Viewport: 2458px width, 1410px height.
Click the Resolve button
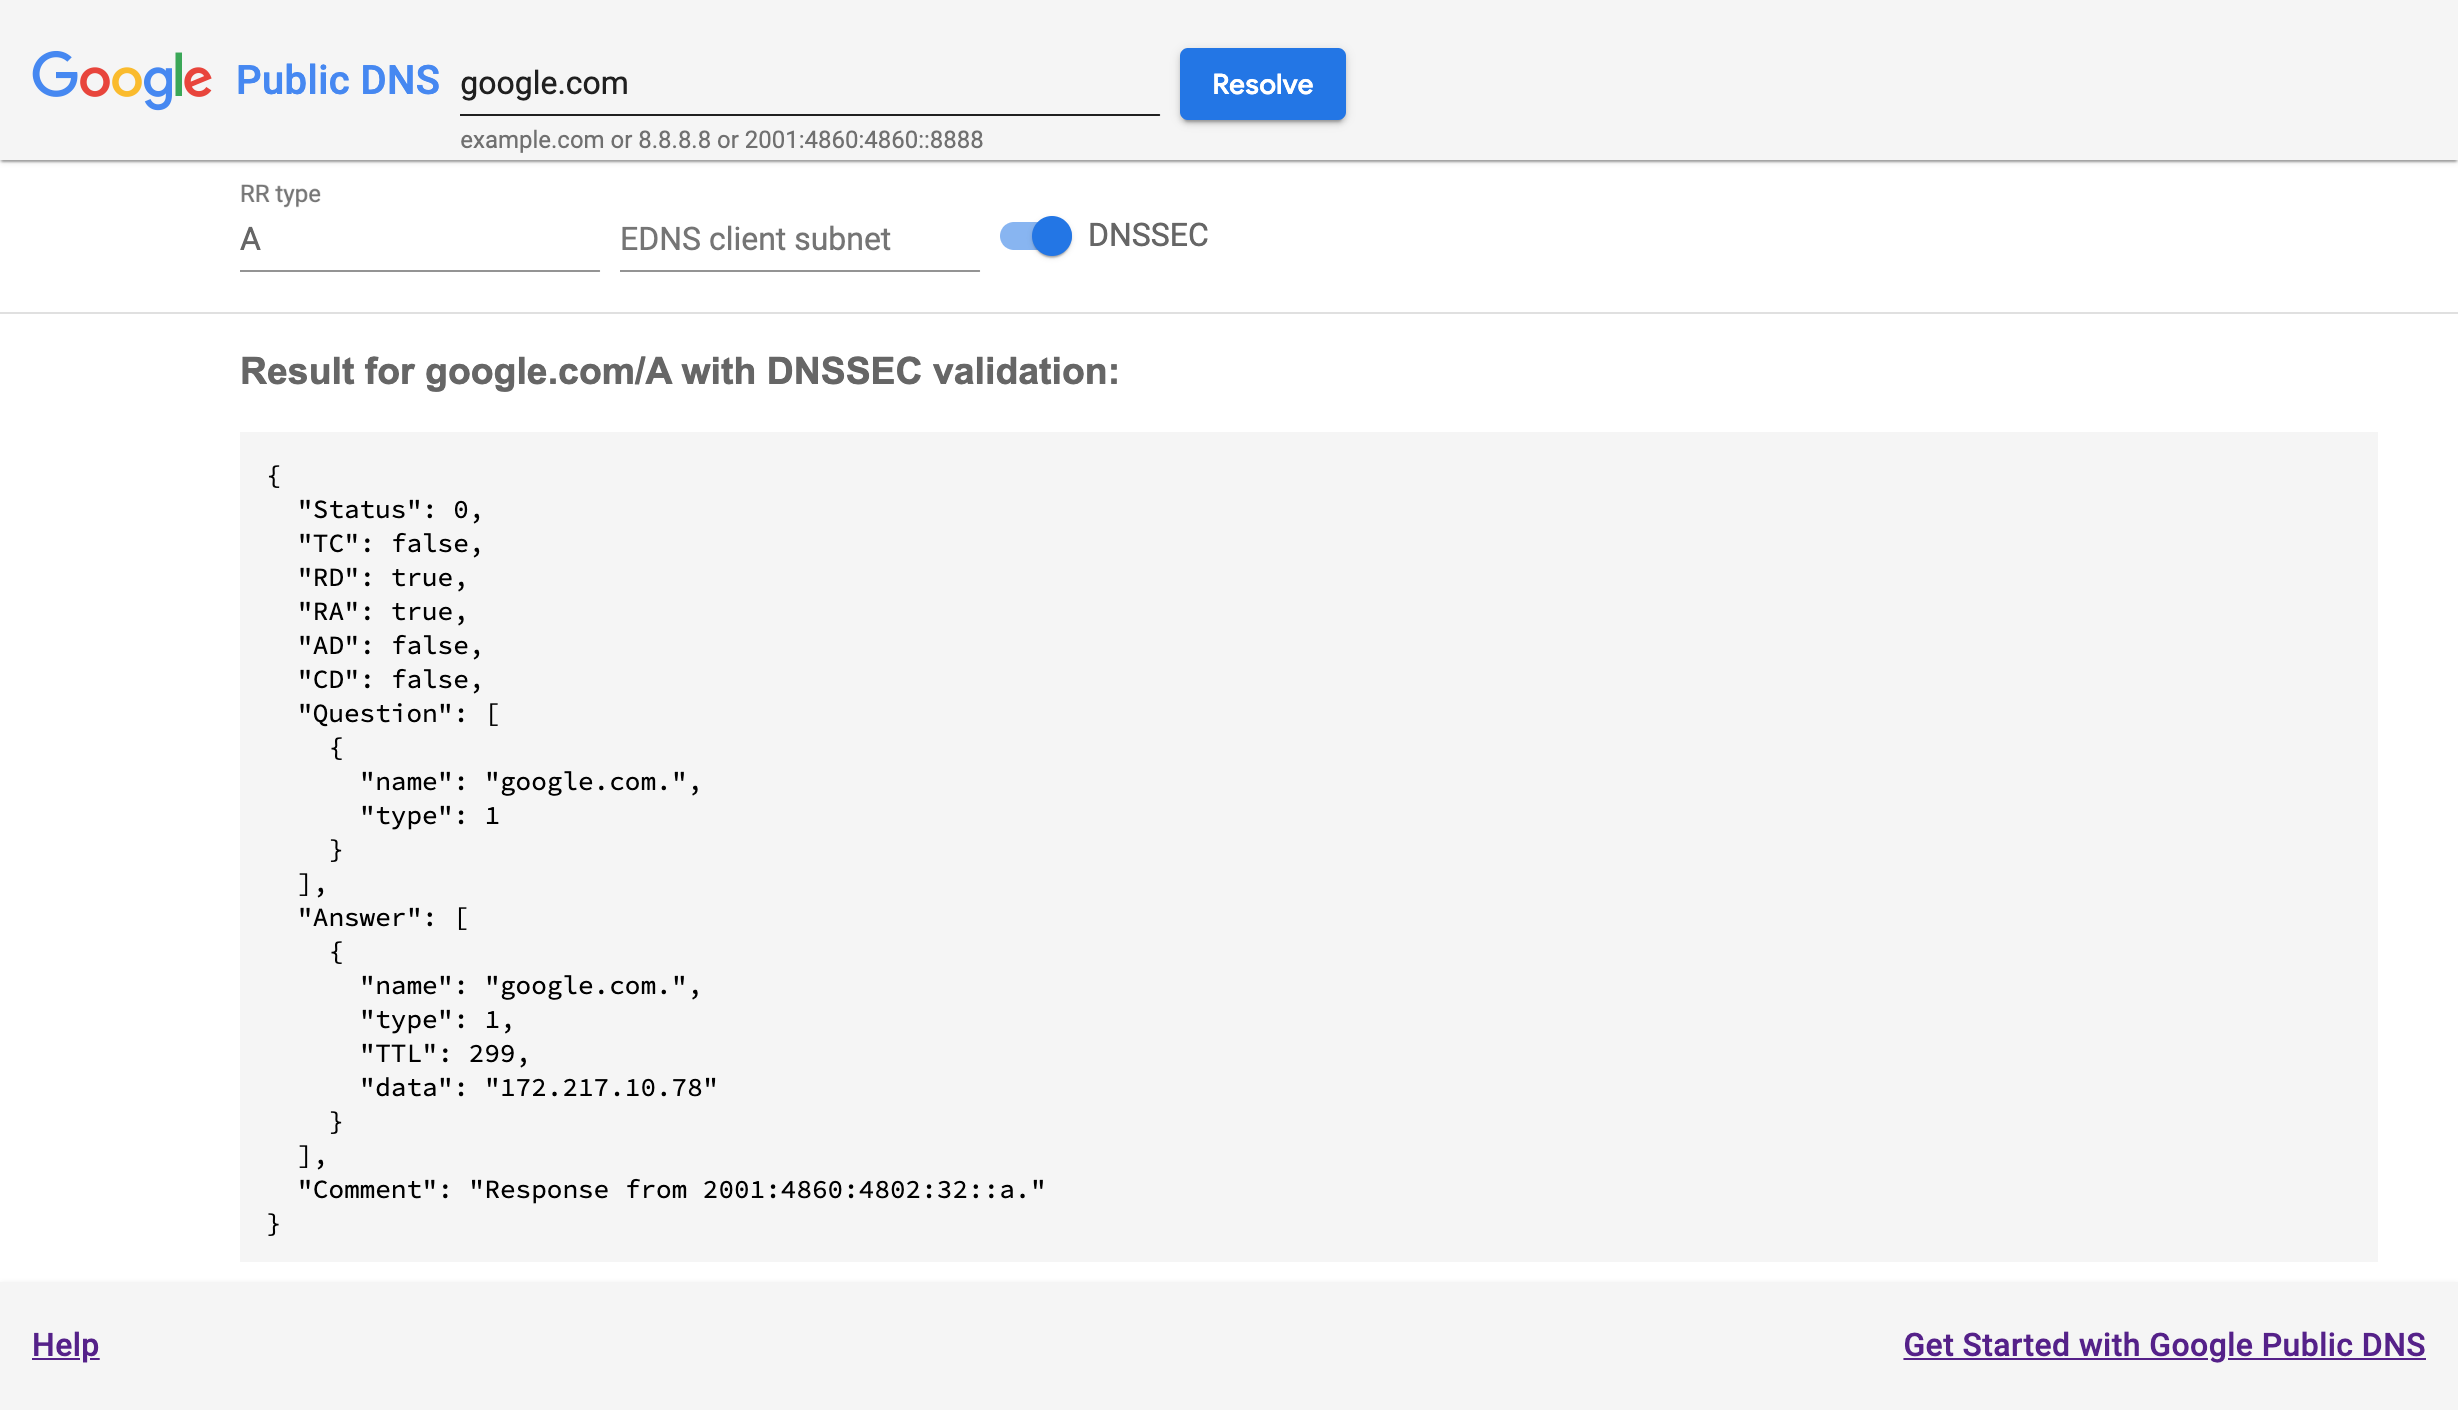pyautogui.click(x=1263, y=84)
